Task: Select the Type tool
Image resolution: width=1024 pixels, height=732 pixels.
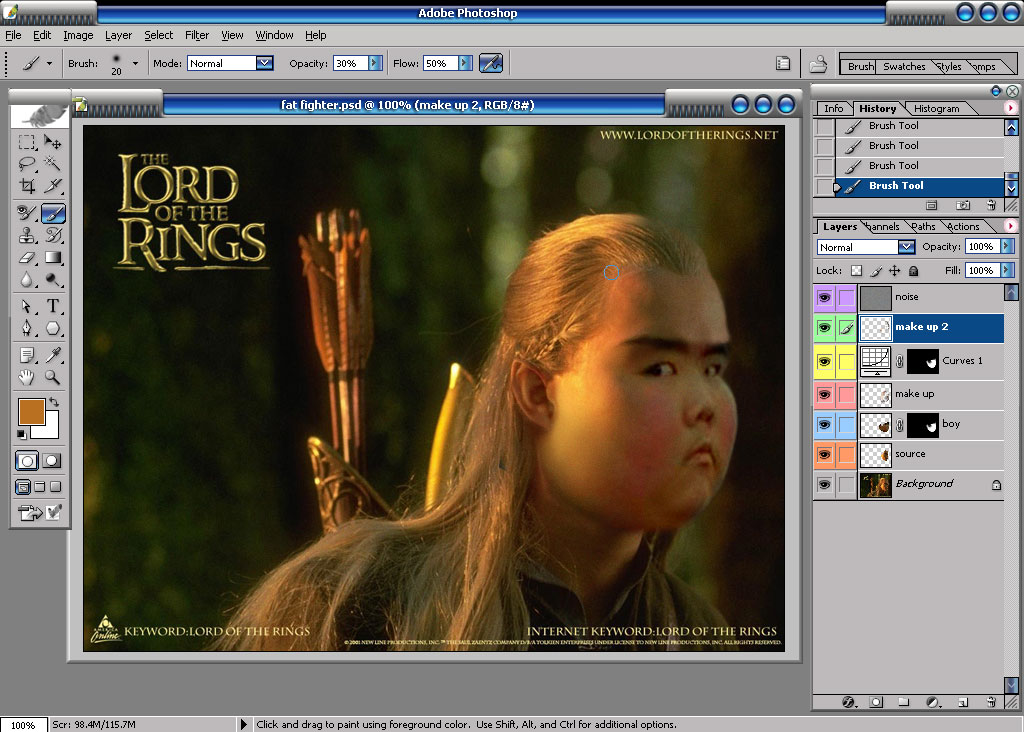Action: pos(53,306)
